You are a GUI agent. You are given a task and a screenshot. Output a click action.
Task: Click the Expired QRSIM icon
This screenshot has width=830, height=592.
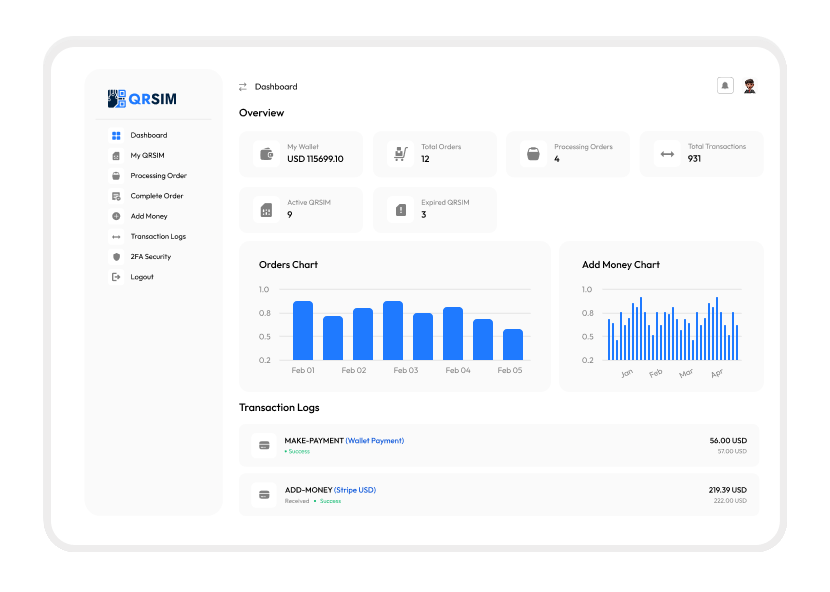[x=400, y=210]
